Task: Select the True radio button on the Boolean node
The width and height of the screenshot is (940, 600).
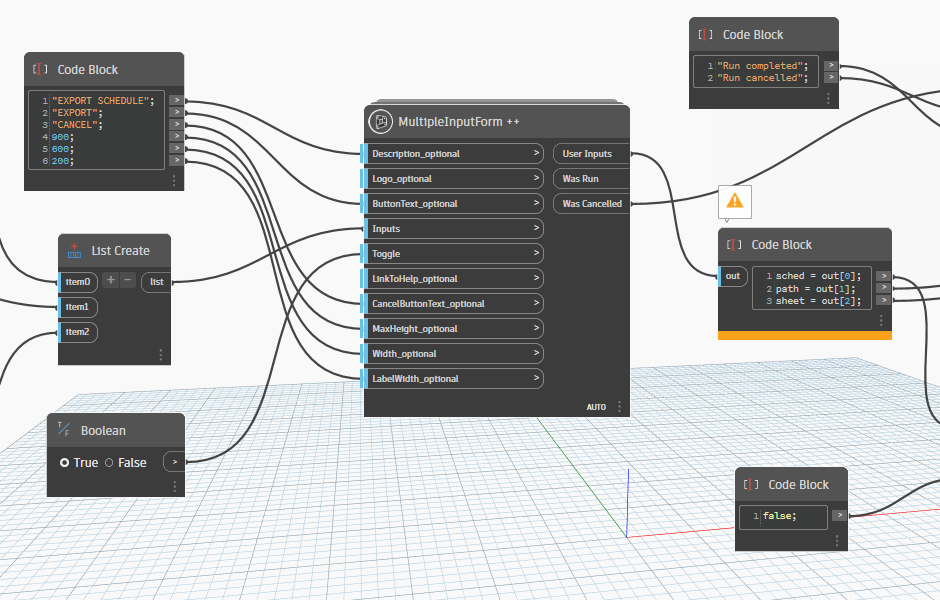Action: pos(62,462)
